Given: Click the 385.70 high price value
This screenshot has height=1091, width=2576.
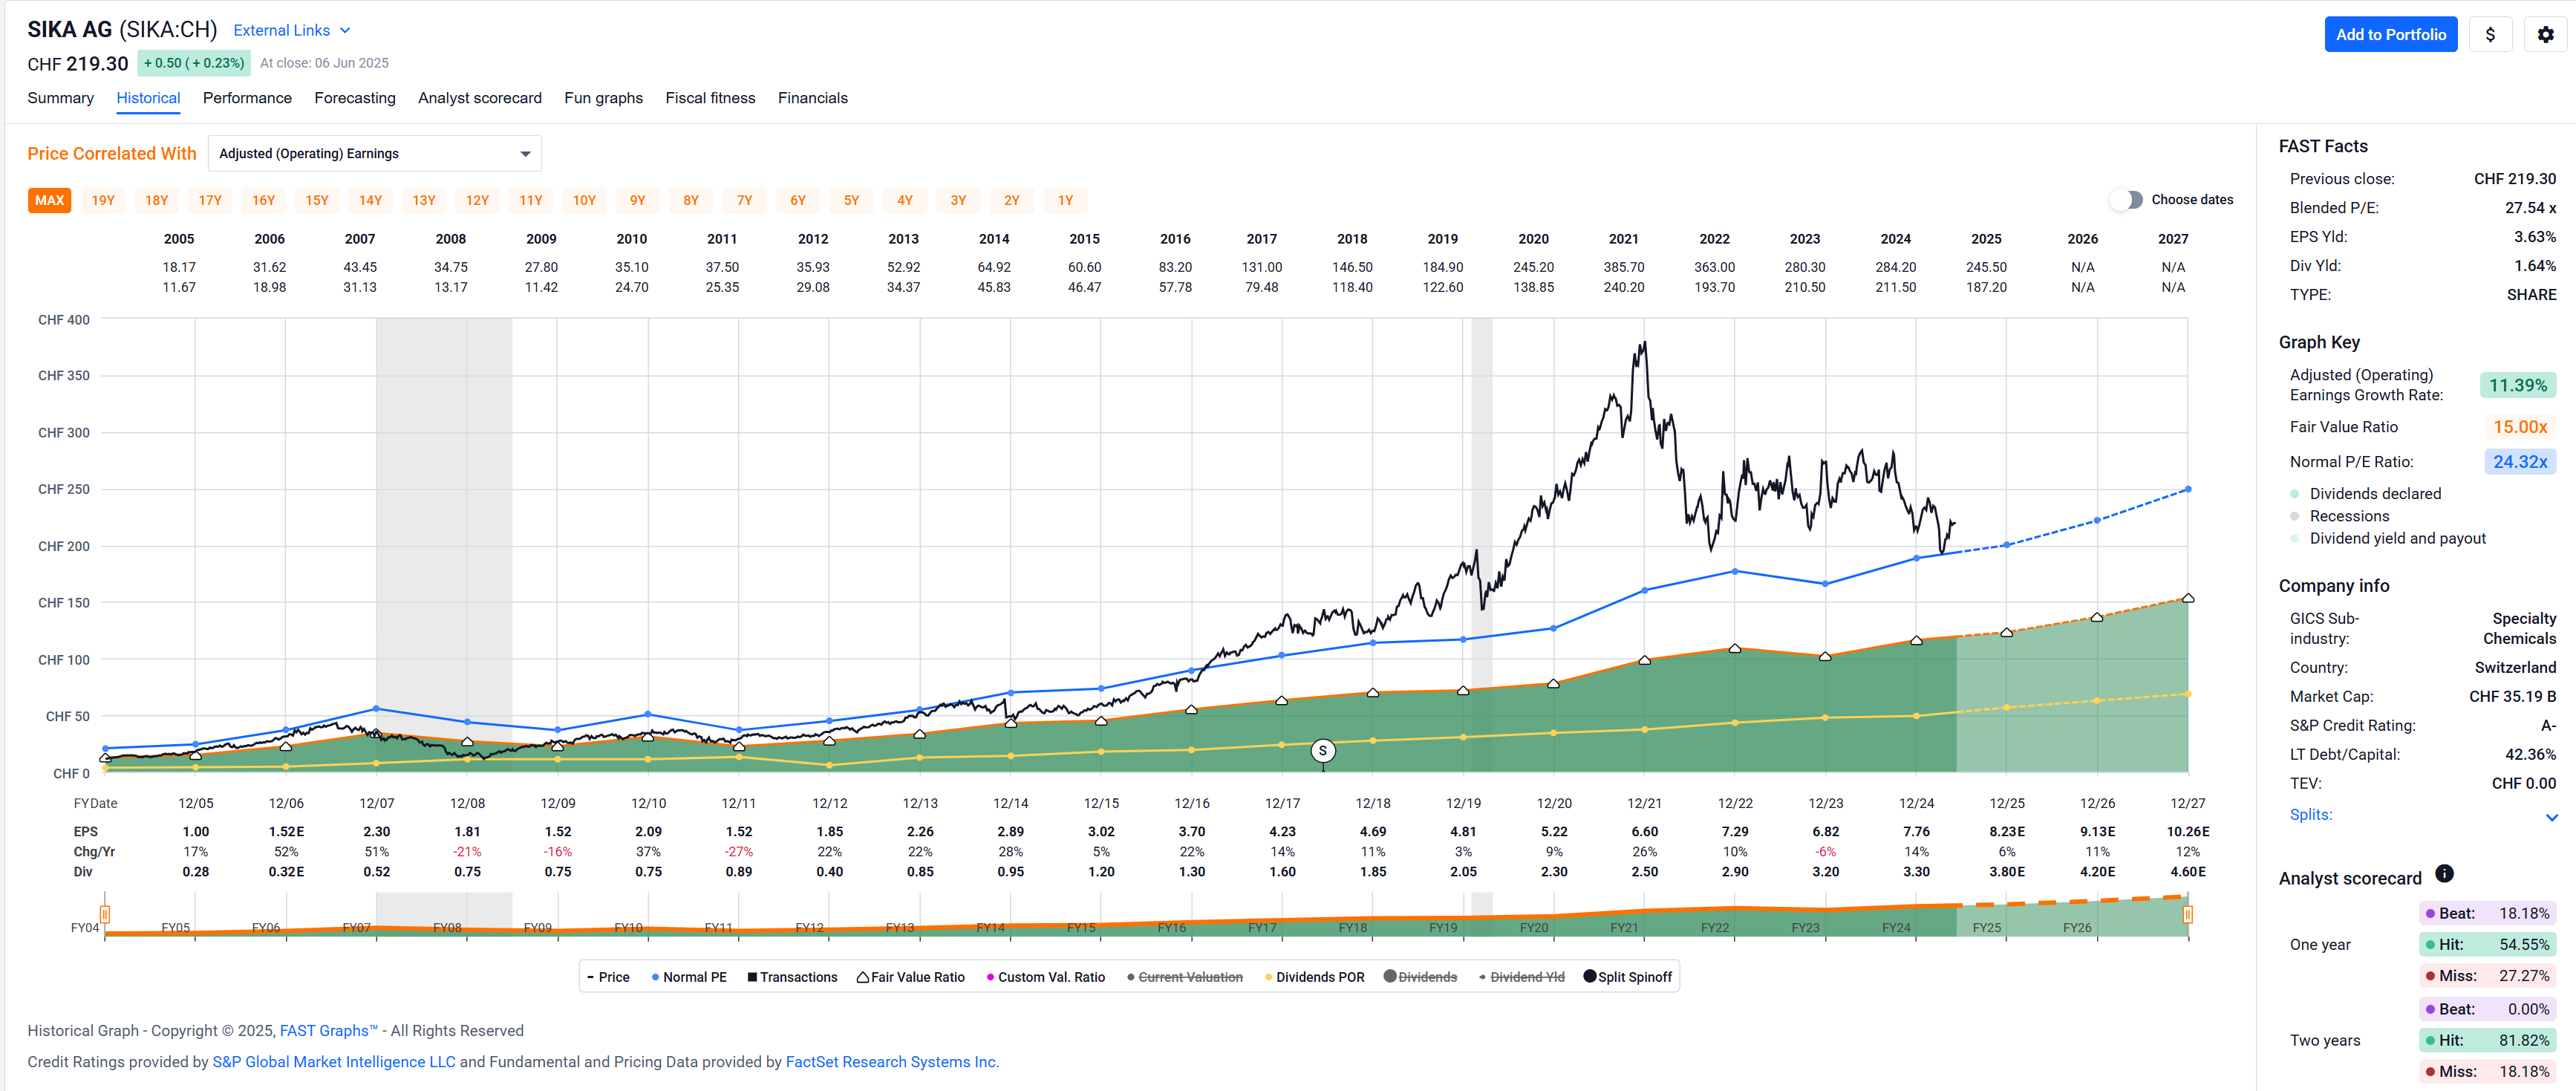Looking at the screenshot, I should click(x=1623, y=267).
